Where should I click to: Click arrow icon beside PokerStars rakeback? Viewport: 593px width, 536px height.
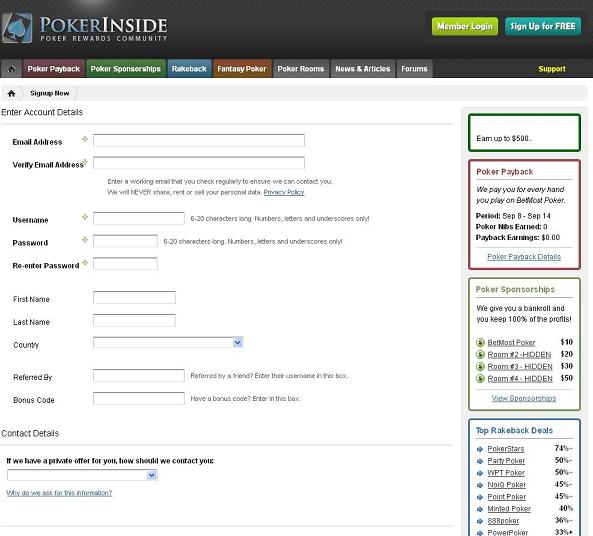[x=480, y=449]
